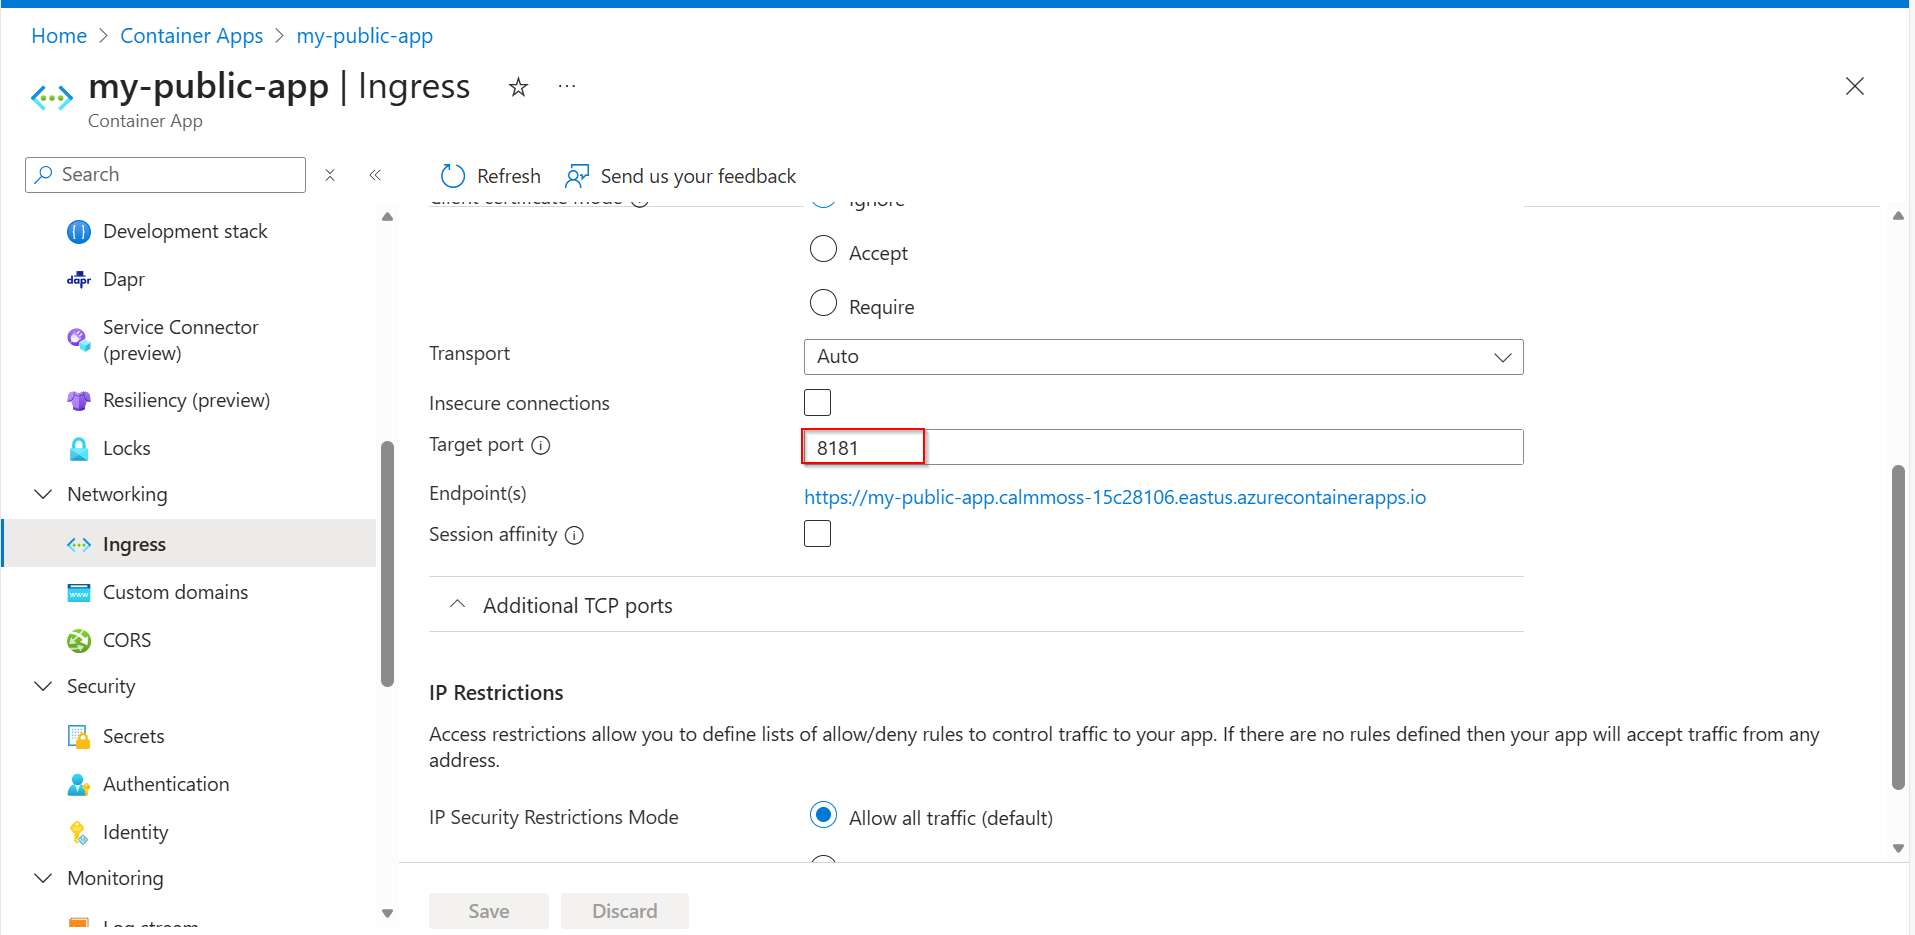This screenshot has height=935, width=1915.
Task: Open the Transport dropdown
Action: coord(1163,357)
